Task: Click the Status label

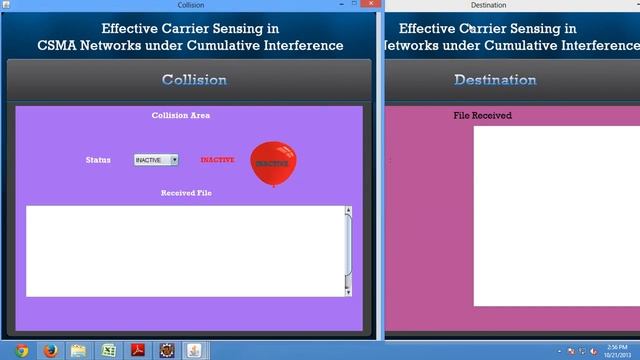Action: coord(98,160)
